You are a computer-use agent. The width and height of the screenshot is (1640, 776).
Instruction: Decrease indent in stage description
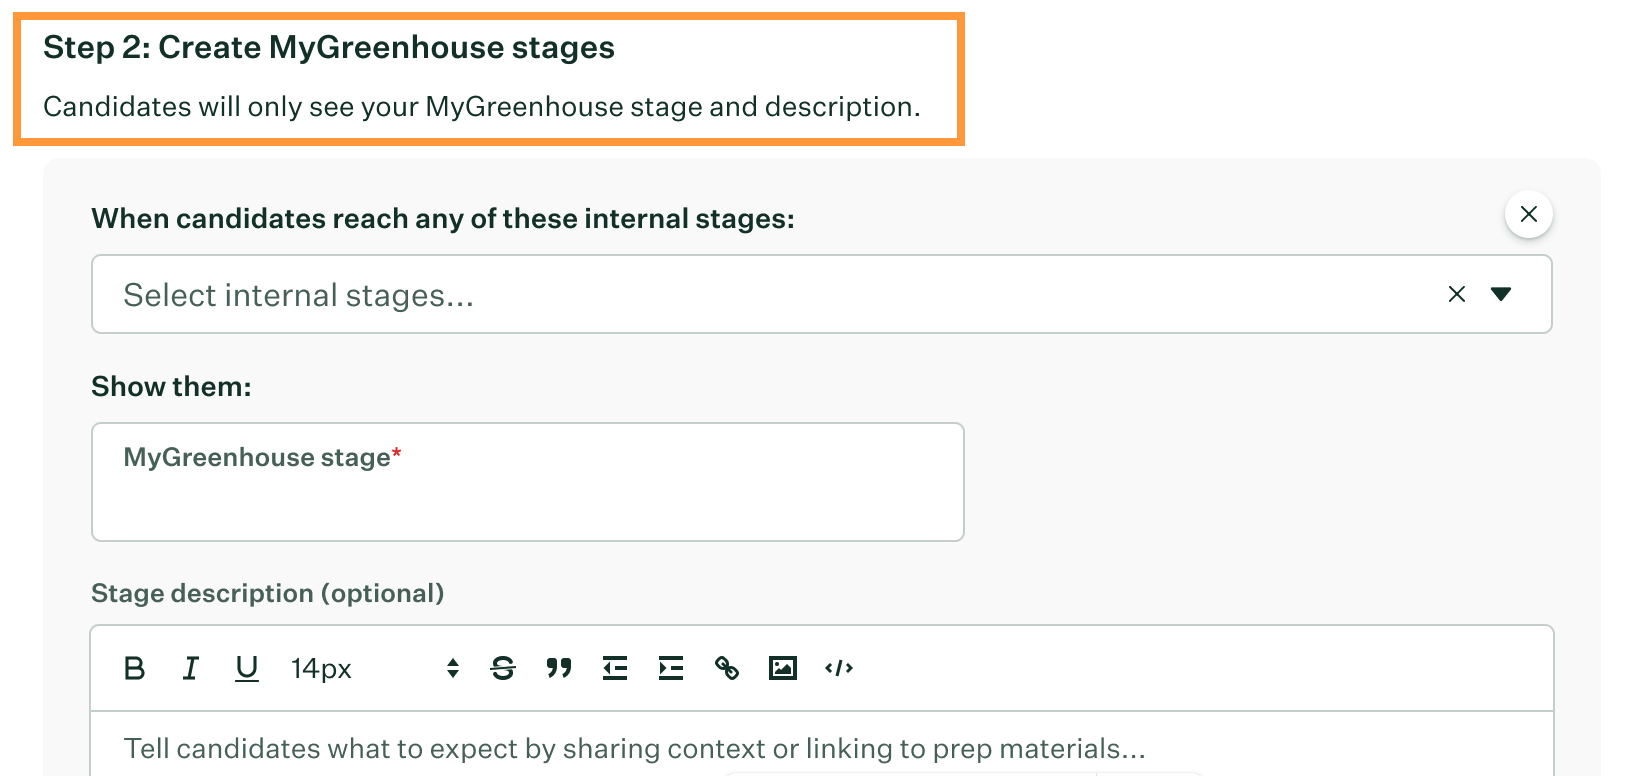[x=615, y=668]
